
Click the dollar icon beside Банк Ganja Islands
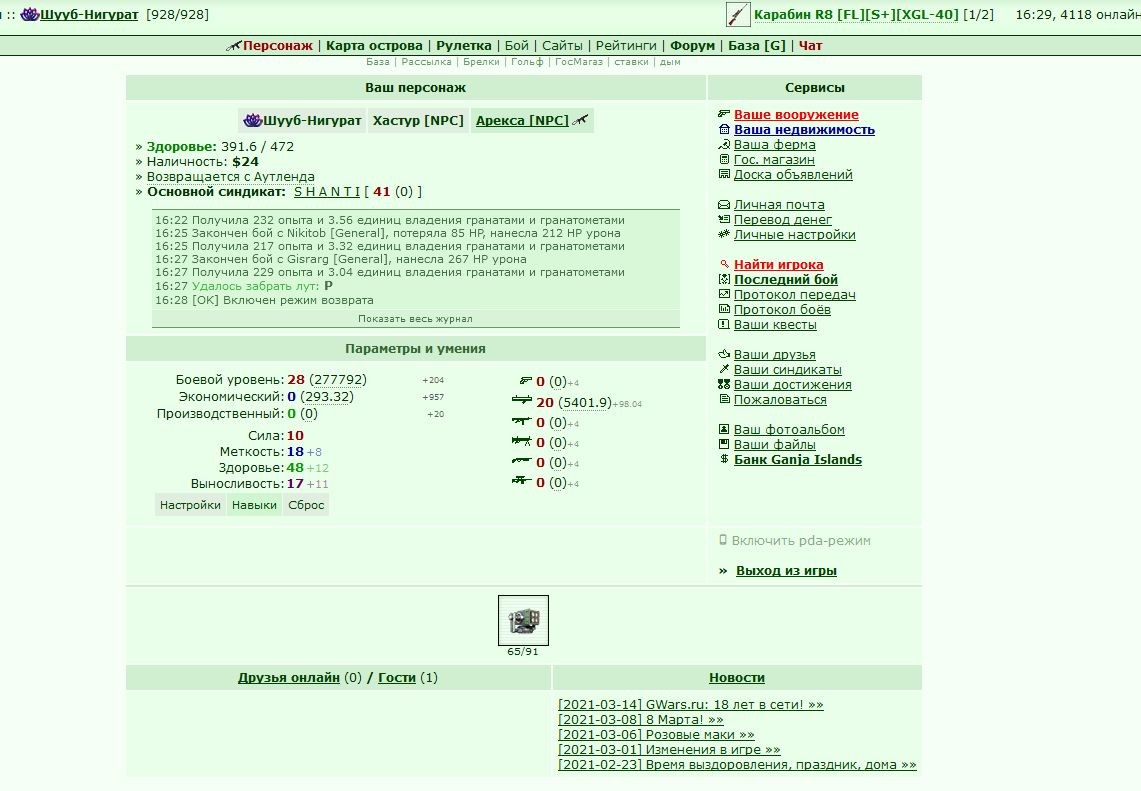click(x=723, y=459)
